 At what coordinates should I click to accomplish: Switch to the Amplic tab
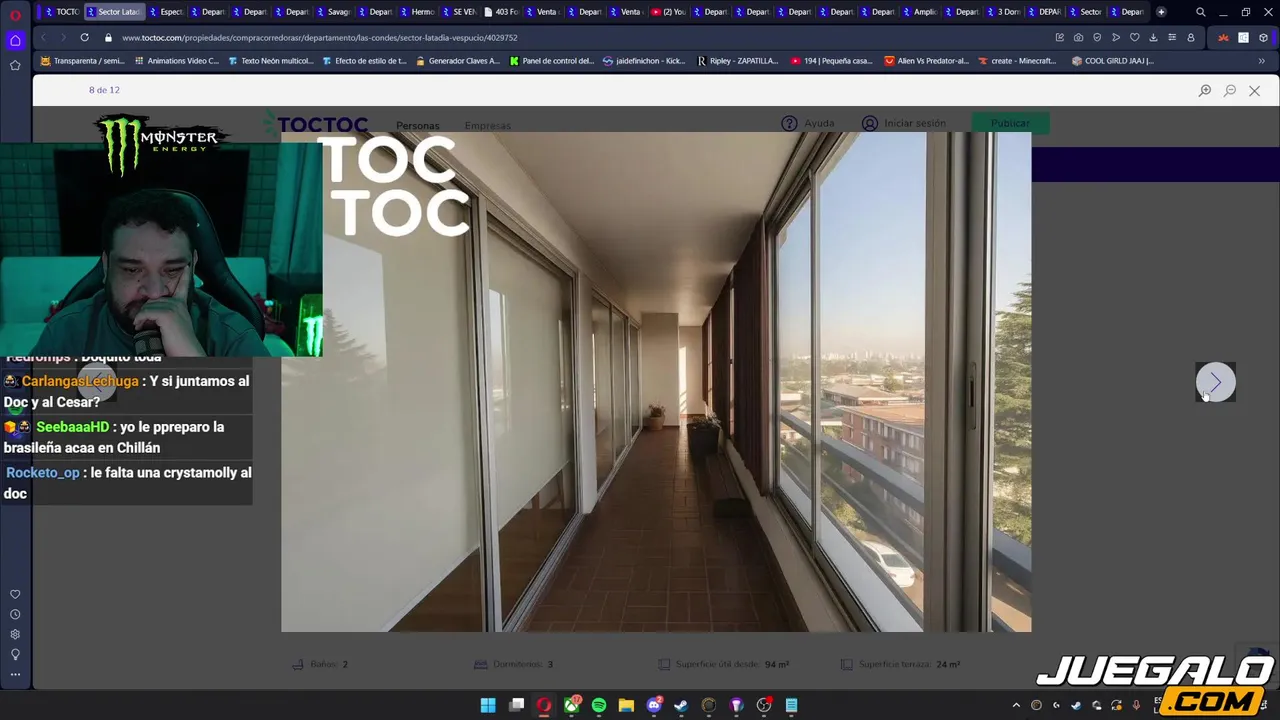point(920,12)
